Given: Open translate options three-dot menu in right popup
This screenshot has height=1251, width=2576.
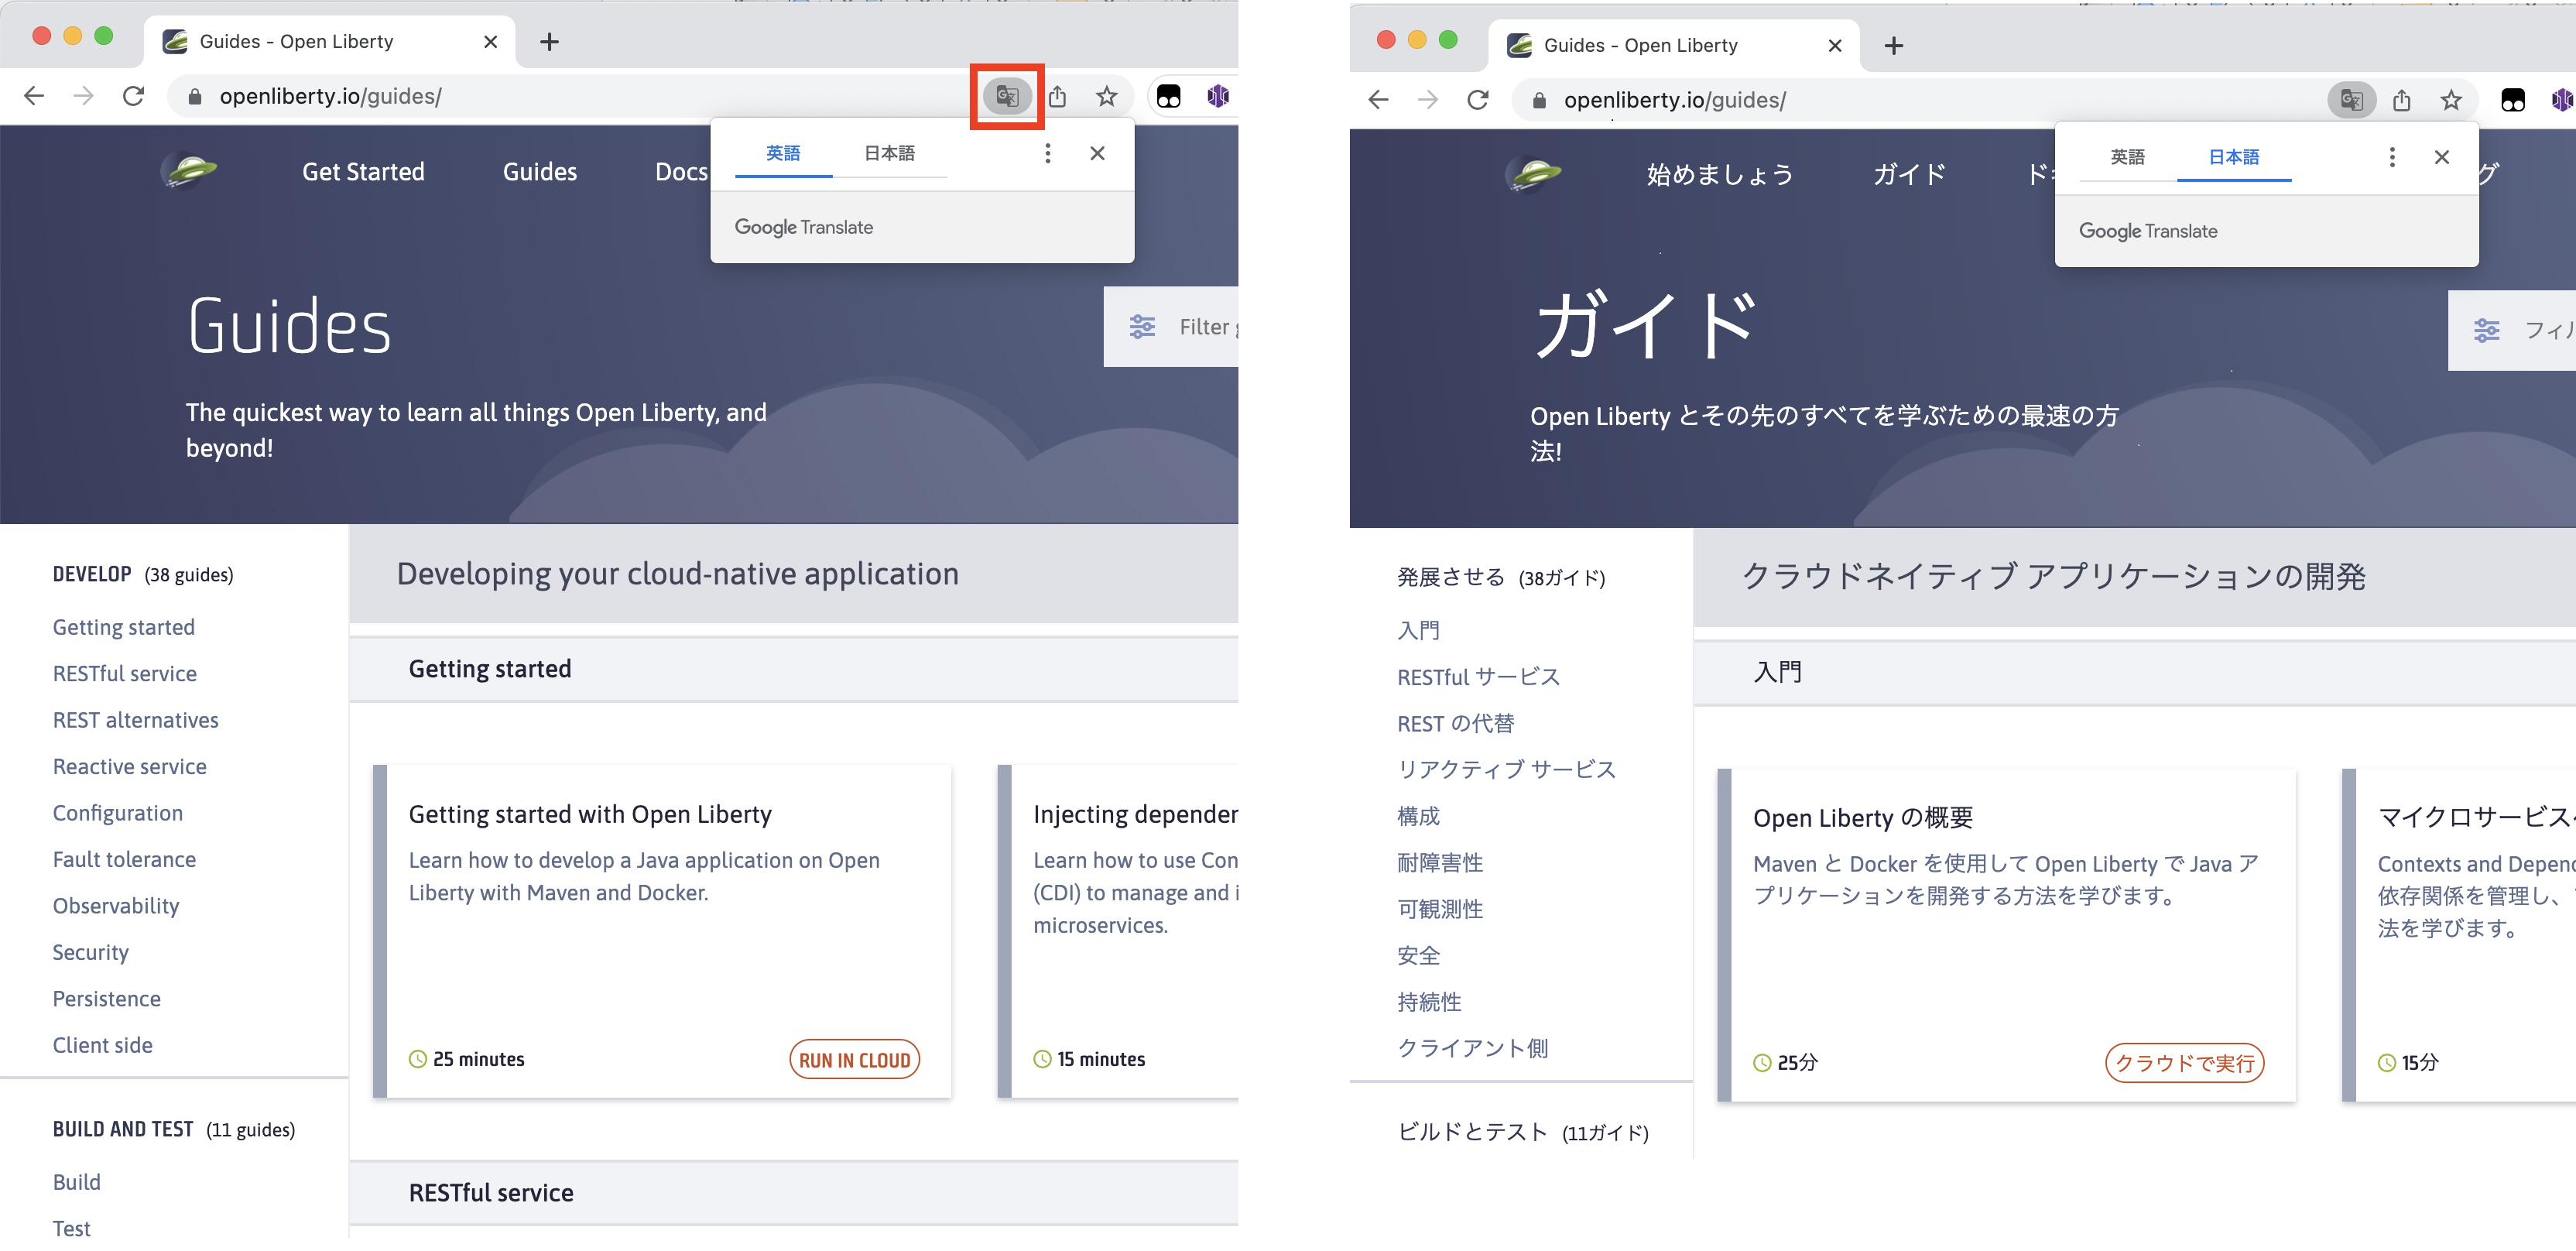Looking at the screenshot, I should click(x=2391, y=157).
